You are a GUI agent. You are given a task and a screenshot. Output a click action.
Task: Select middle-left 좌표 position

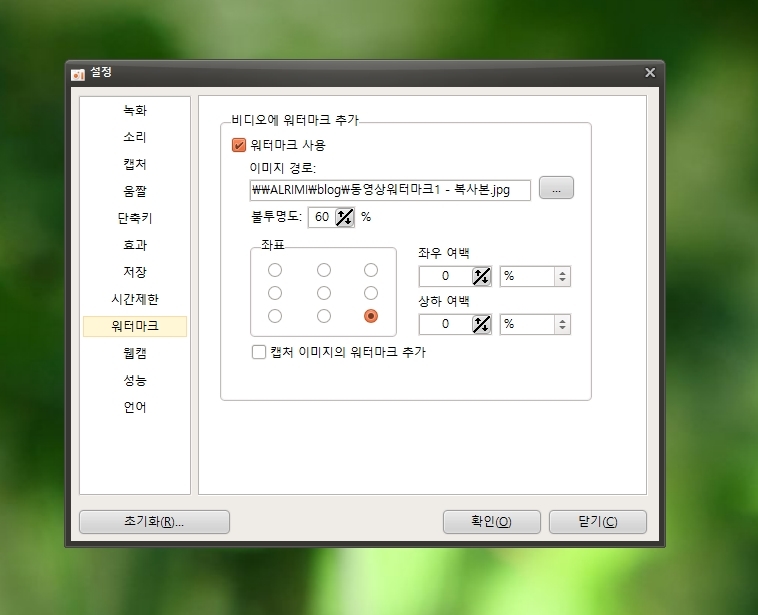[275, 293]
